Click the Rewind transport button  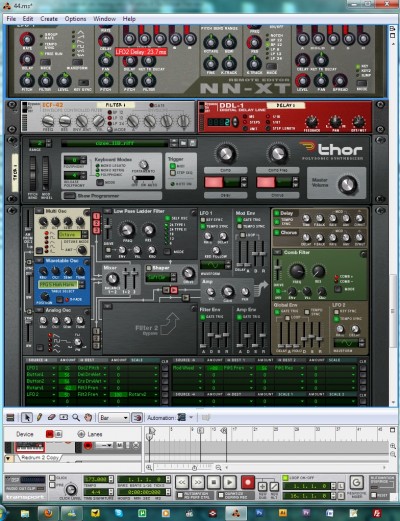point(182,482)
